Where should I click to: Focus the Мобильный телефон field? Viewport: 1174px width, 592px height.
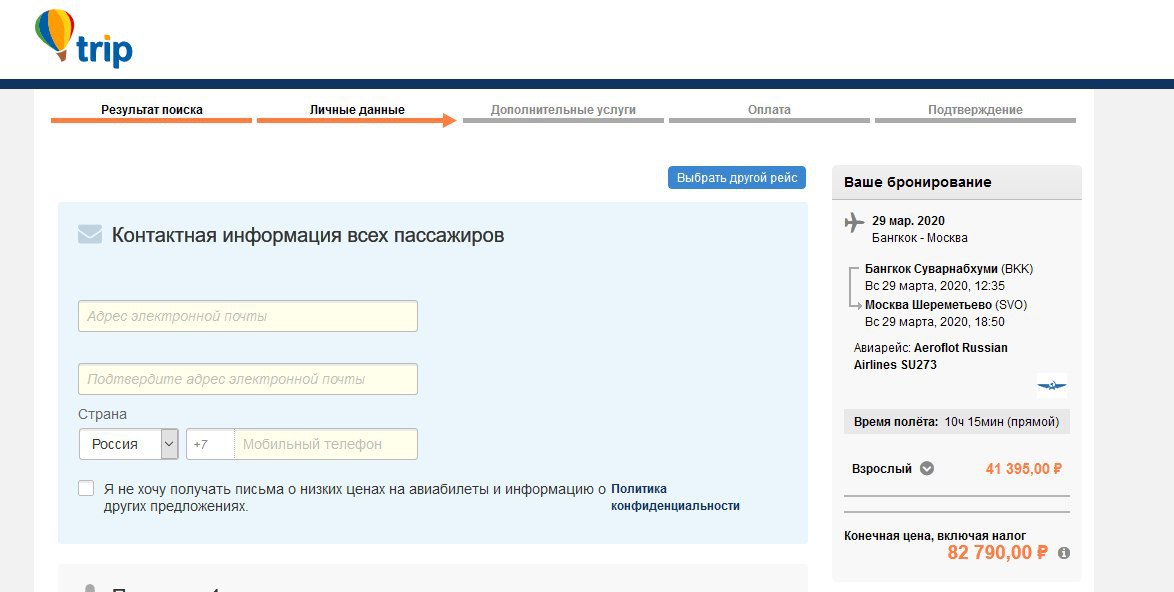pos(326,444)
